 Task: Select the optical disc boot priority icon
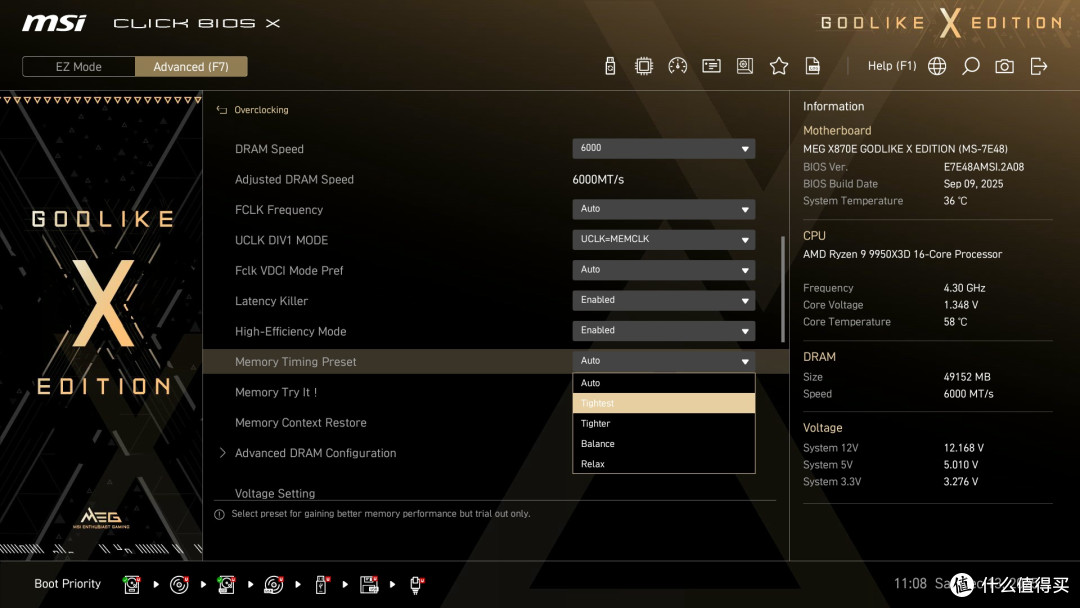pyautogui.click(x=179, y=585)
